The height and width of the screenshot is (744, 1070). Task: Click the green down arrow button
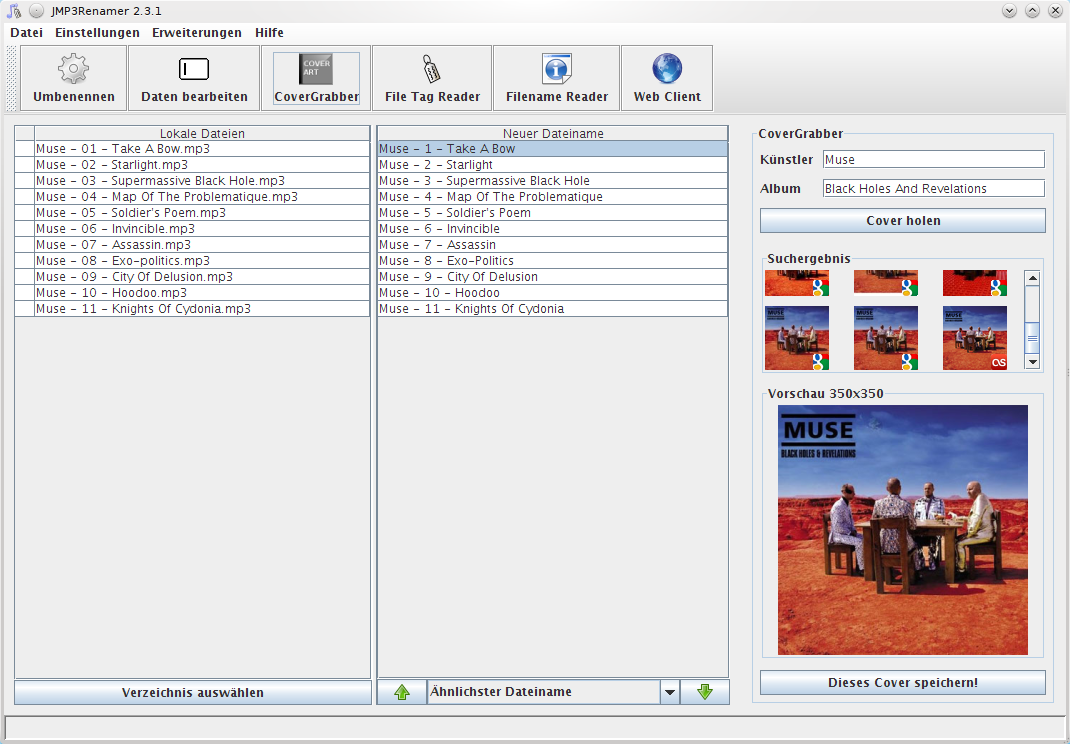[705, 692]
